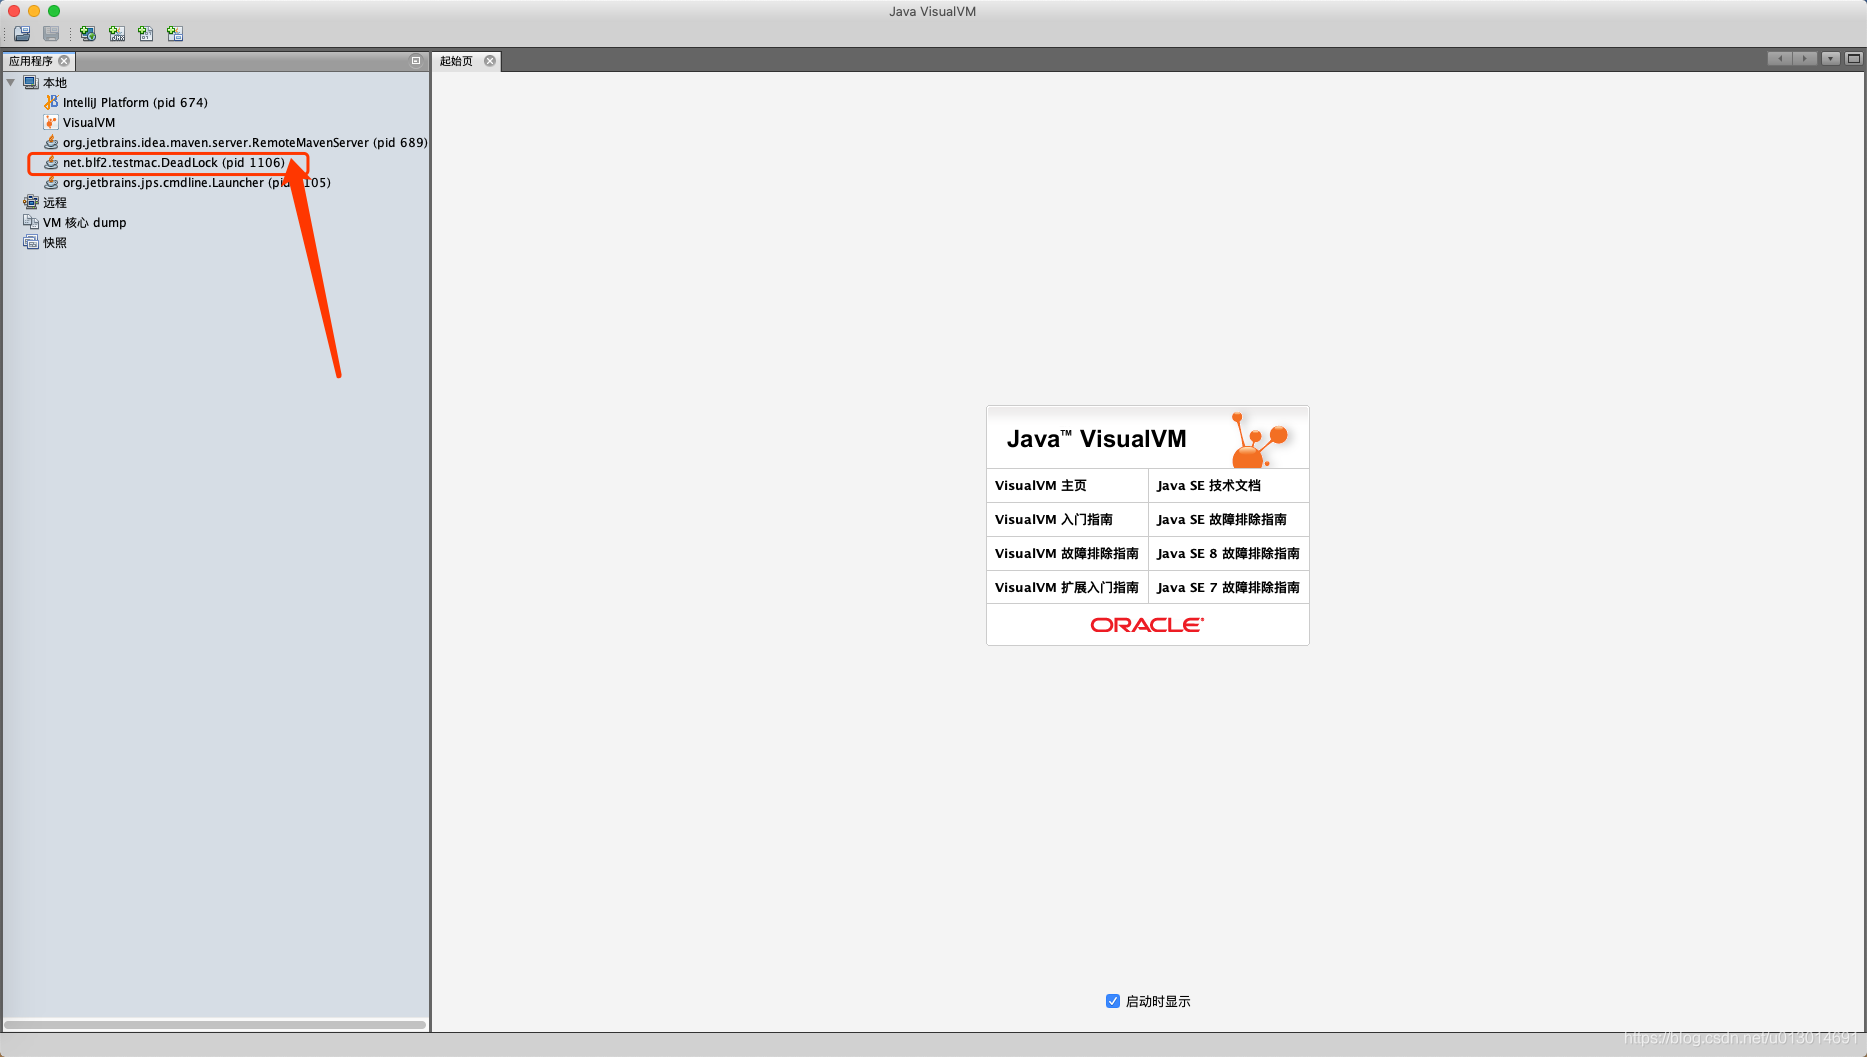Screen dimensions: 1867x1057
Task: Click the ORACLE logo
Action: [x=1147, y=625]
